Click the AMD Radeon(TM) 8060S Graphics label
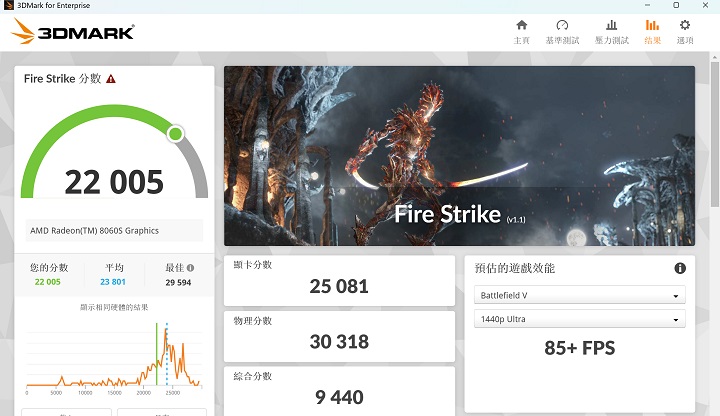 coord(95,230)
